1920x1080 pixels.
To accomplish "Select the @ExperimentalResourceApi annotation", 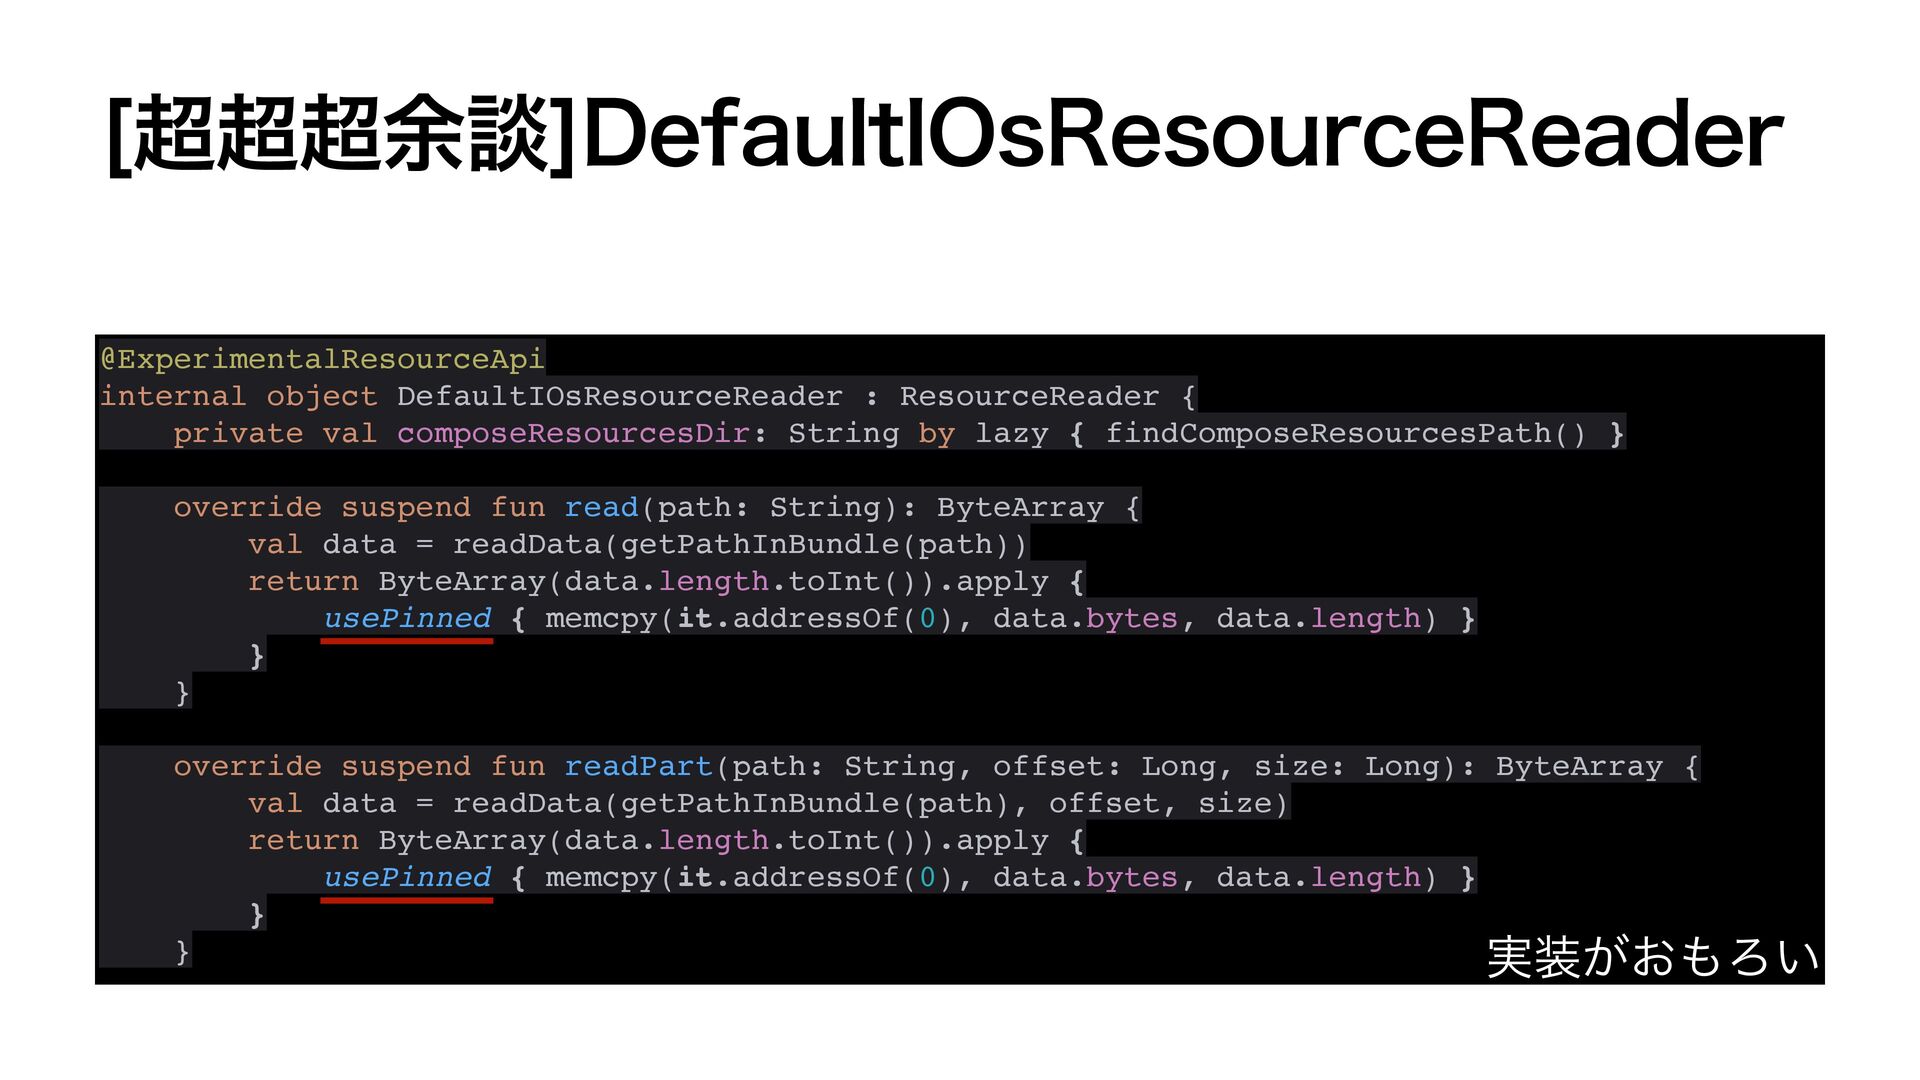I will pyautogui.click(x=322, y=359).
